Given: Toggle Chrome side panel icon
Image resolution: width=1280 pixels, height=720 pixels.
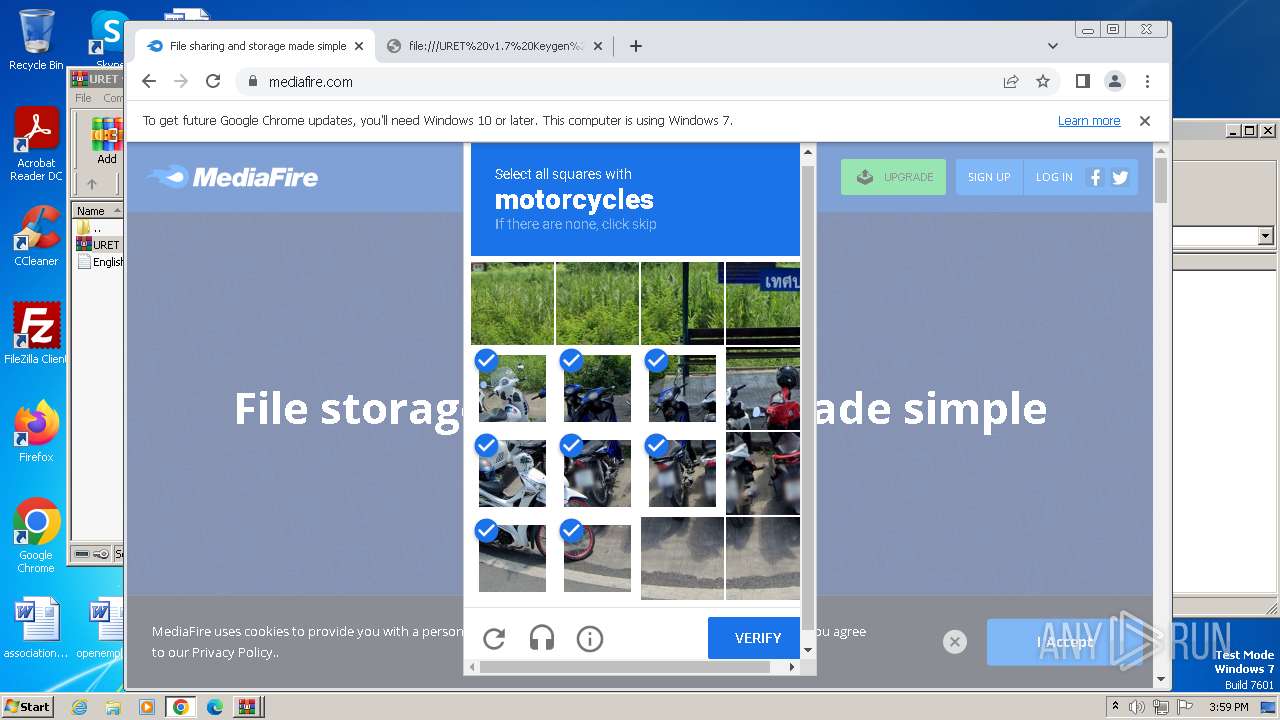Looking at the screenshot, I should (1082, 81).
